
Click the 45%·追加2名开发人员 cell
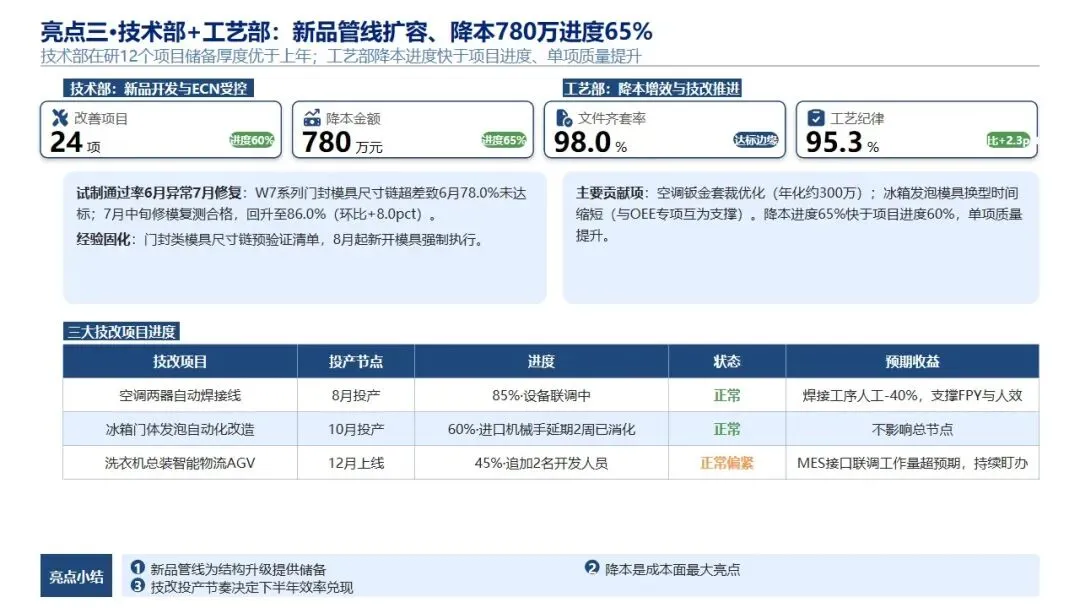point(541,463)
